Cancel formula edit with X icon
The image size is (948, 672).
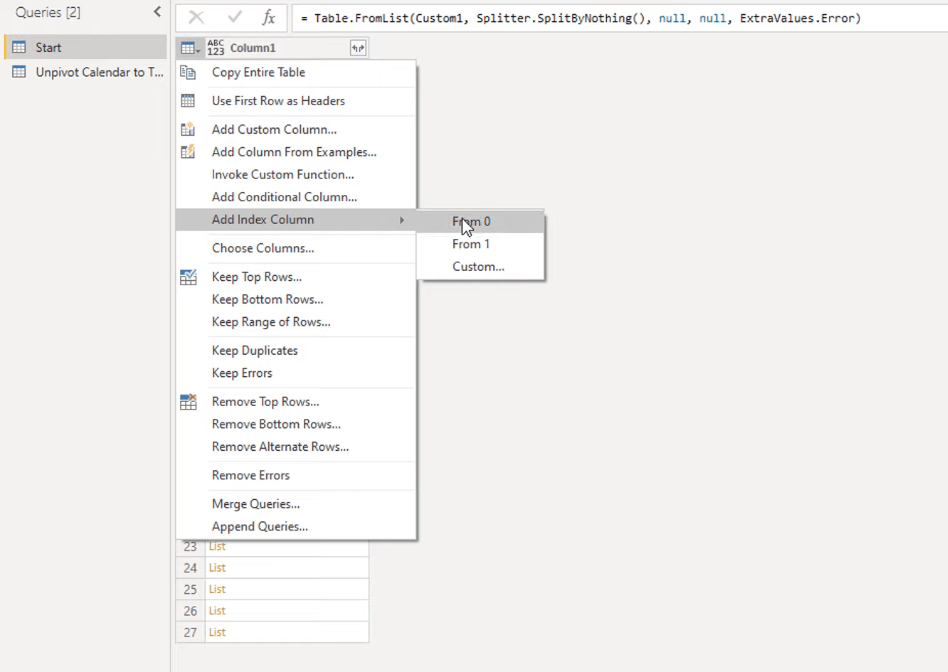pos(196,18)
